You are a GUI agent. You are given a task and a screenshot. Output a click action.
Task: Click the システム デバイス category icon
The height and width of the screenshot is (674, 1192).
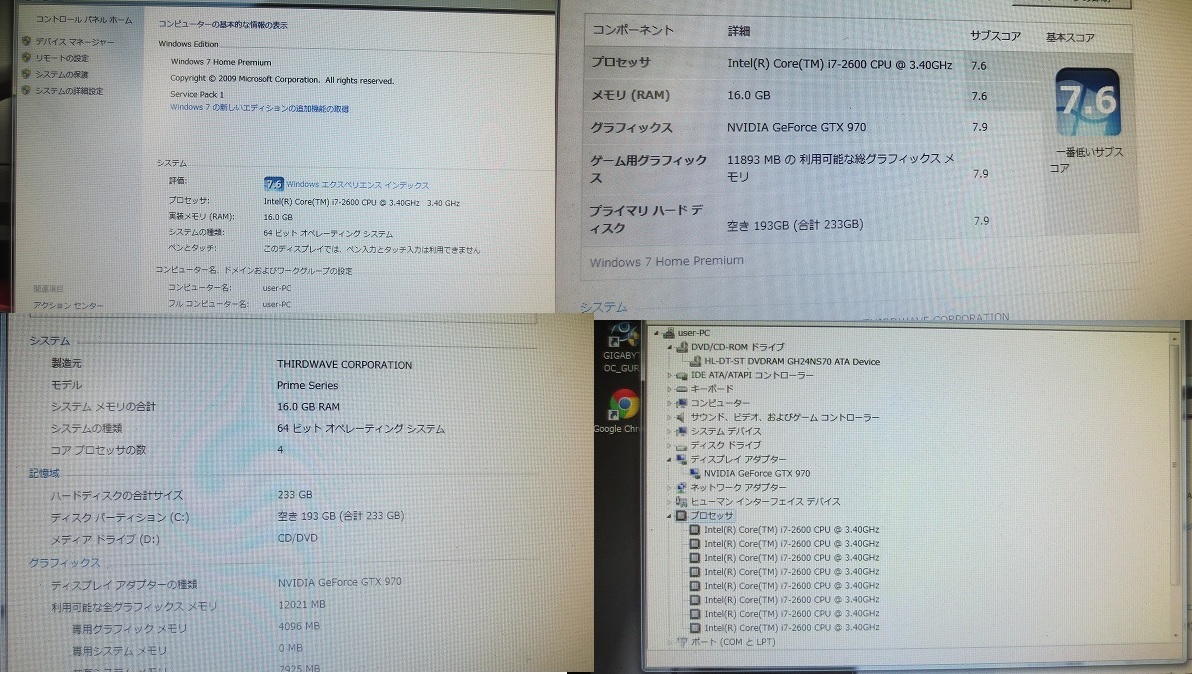682,431
